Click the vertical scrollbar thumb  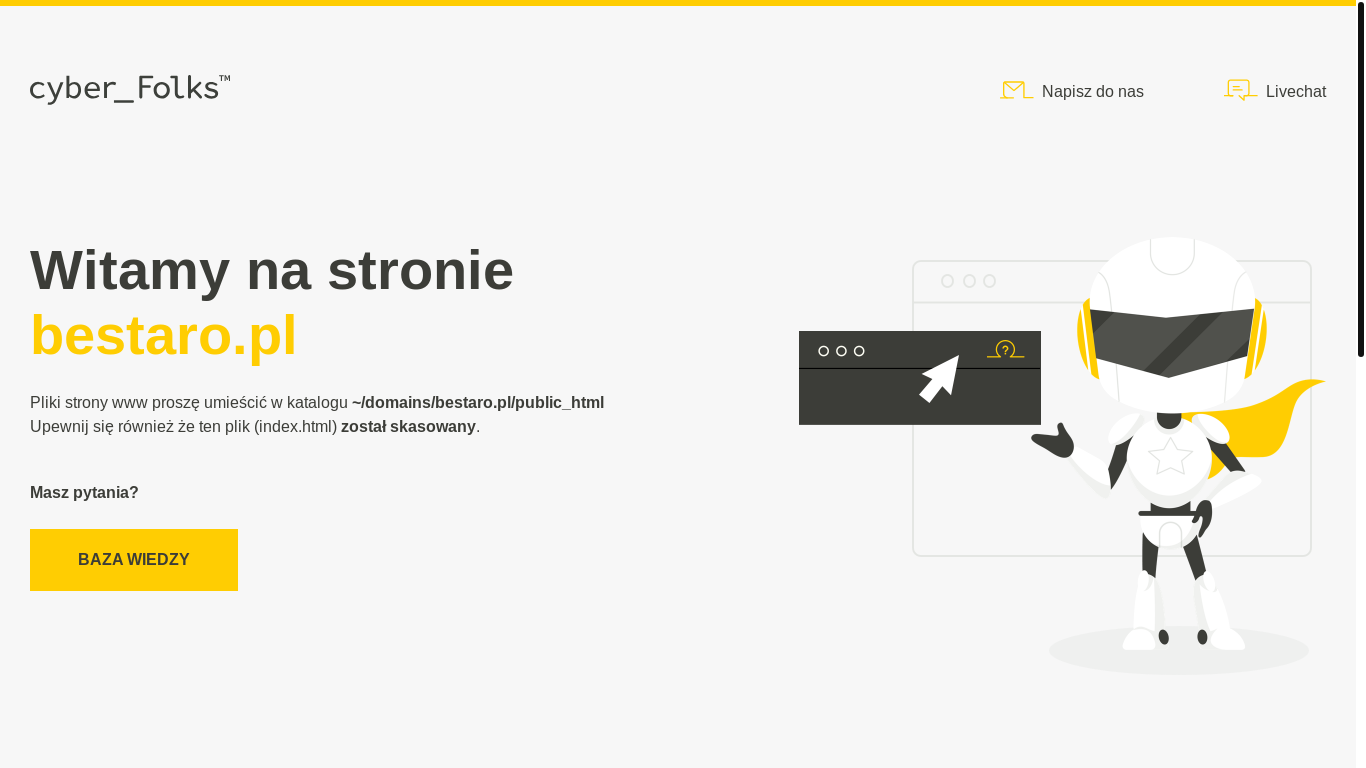[1360, 180]
